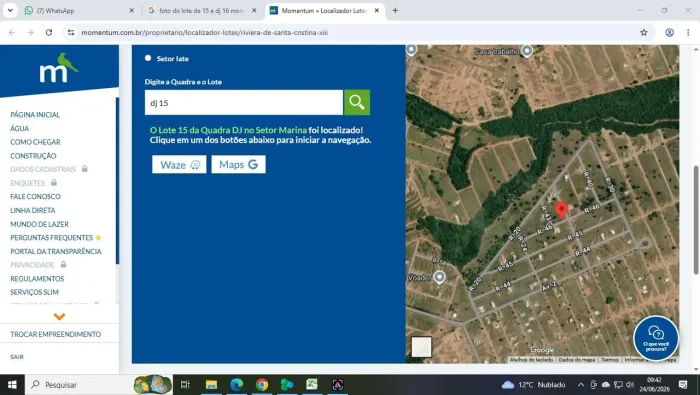Switch to the Google 'foto do lote' tab
Image resolution: width=700 pixels, height=395 pixels.
tap(202, 10)
